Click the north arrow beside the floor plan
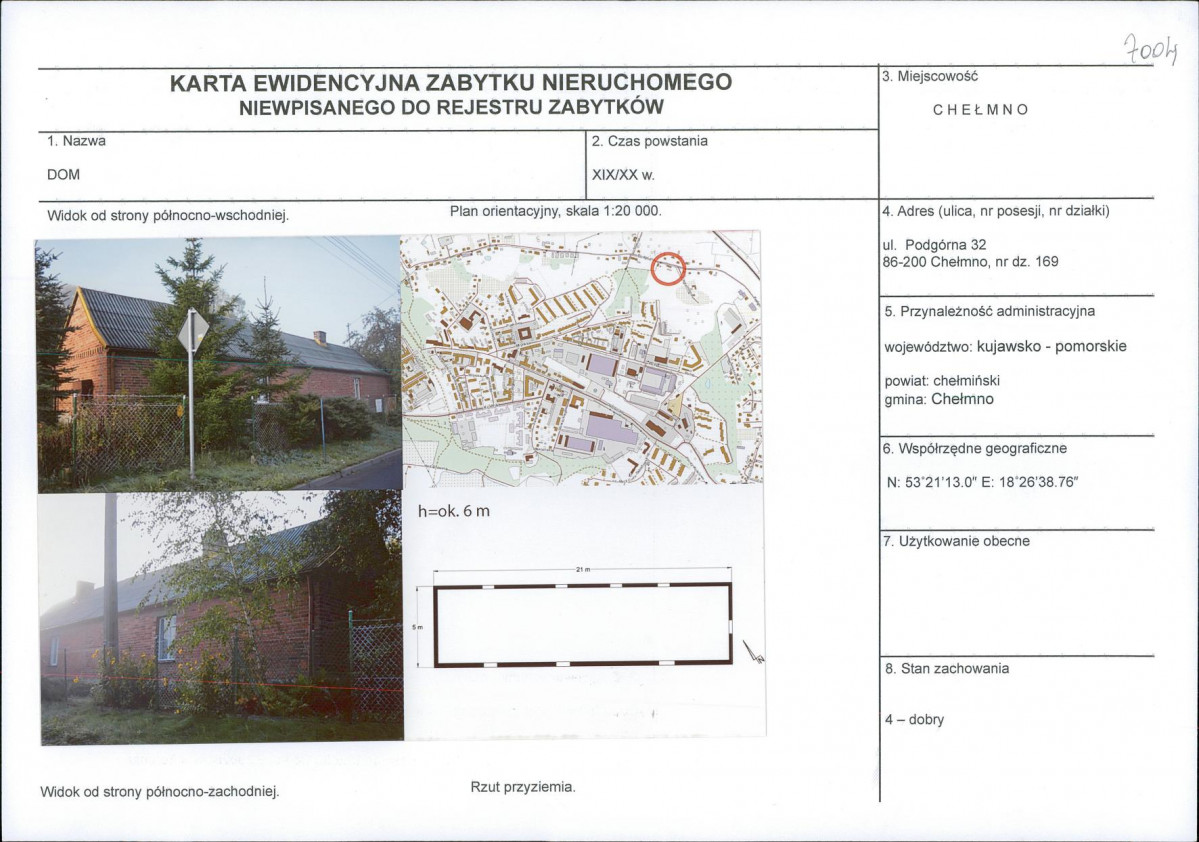Screen dimensions: 1199x842 click(x=754, y=652)
